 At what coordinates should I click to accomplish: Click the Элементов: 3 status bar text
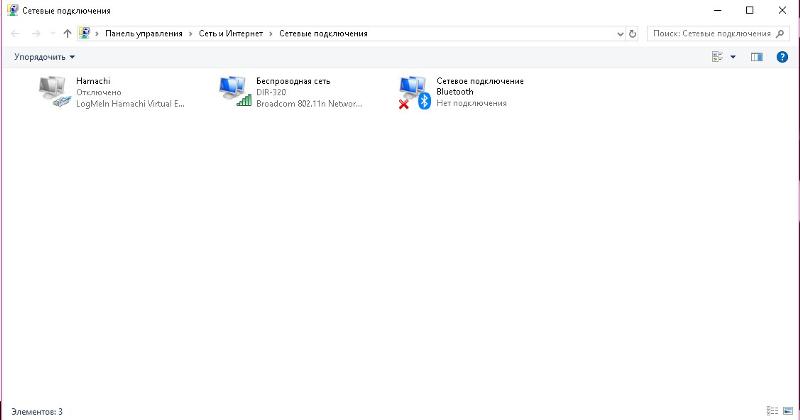[37, 411]
